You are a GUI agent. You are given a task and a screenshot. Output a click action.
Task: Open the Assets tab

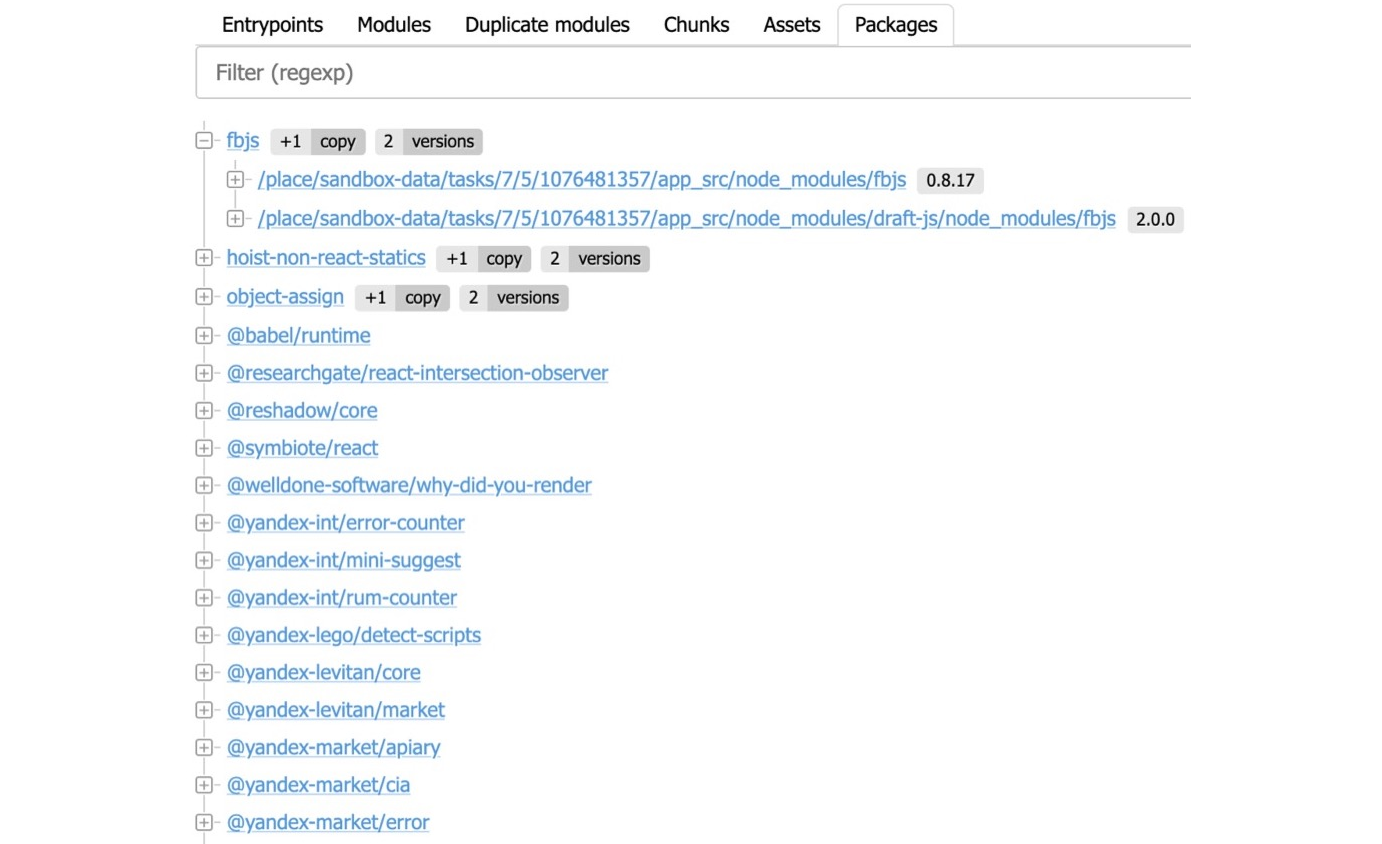pyautogui.click(x=792, y=25)
